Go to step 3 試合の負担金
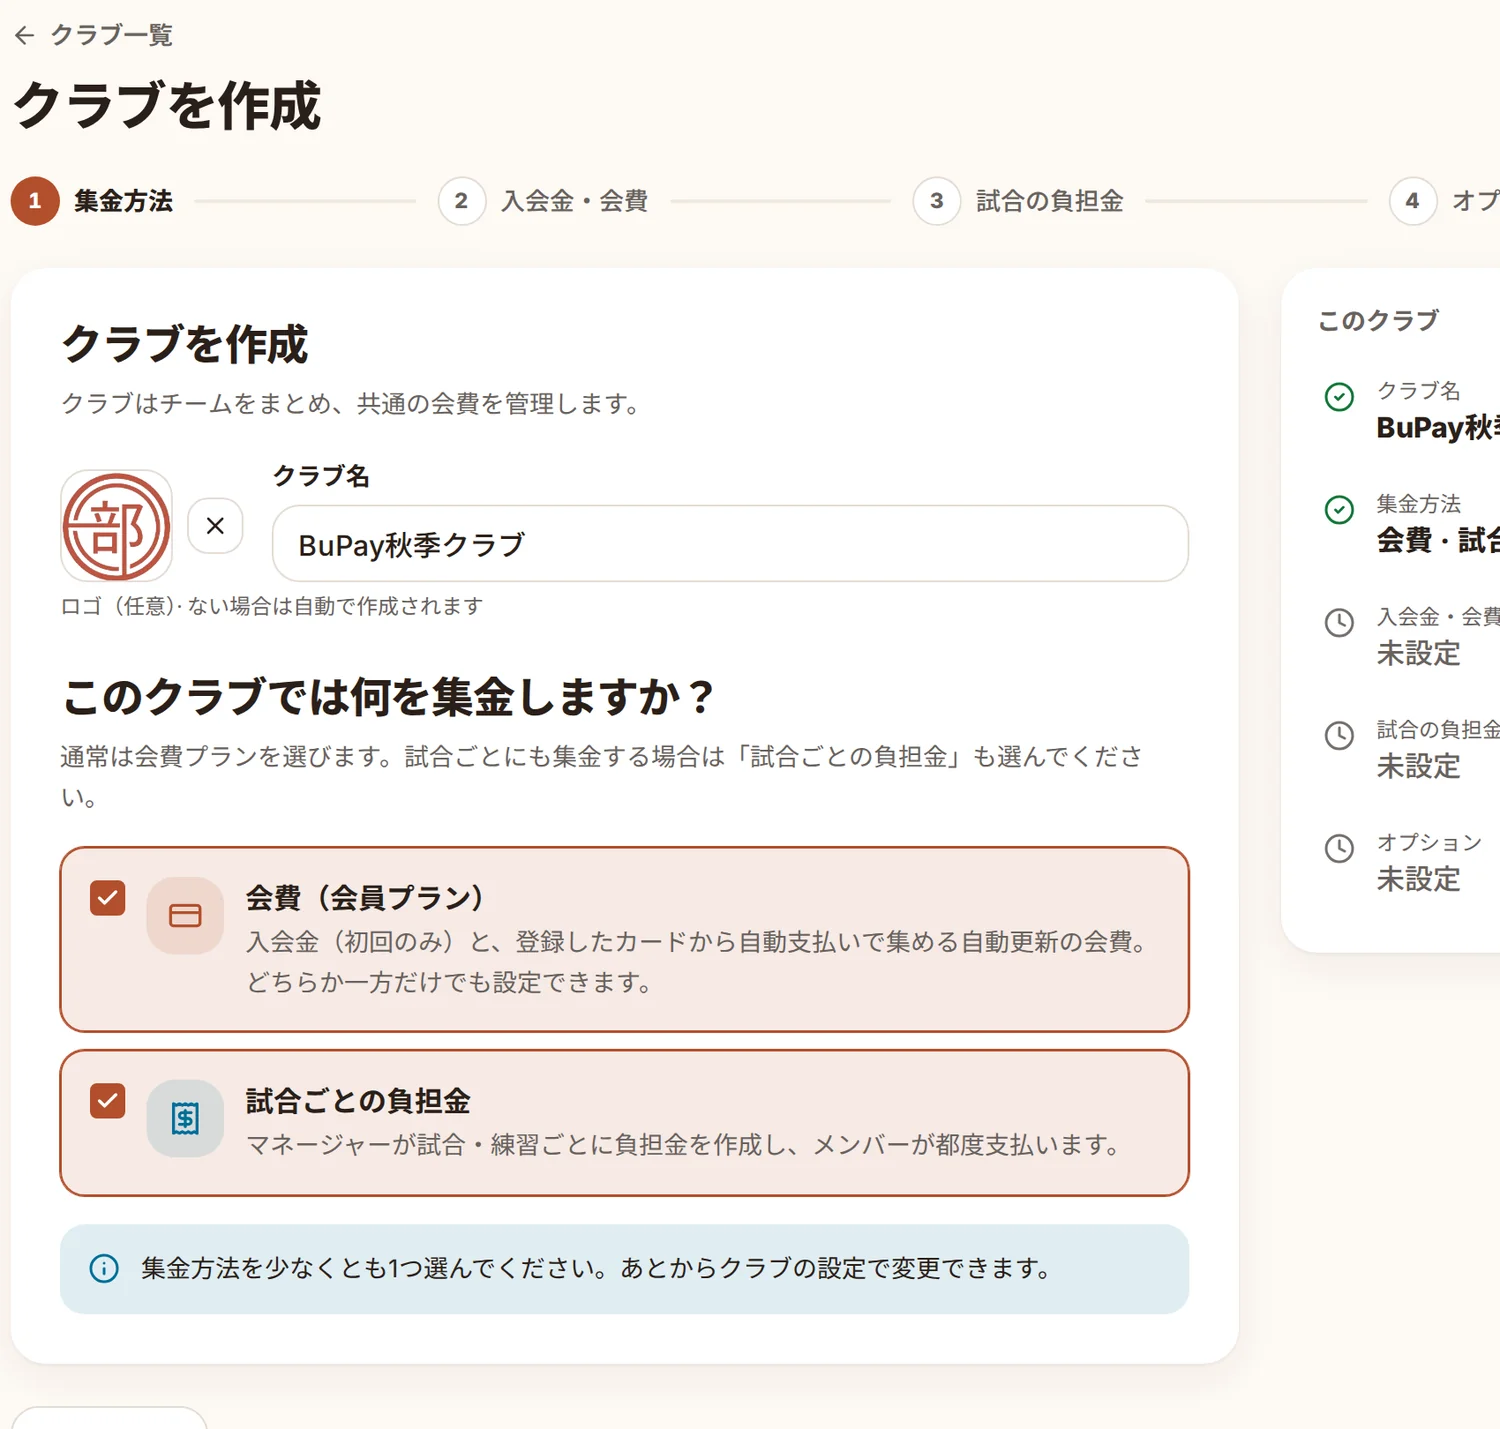The width and height of the screenshot is (1500, 1429). pyautogui.click(x=1018, y=201)
